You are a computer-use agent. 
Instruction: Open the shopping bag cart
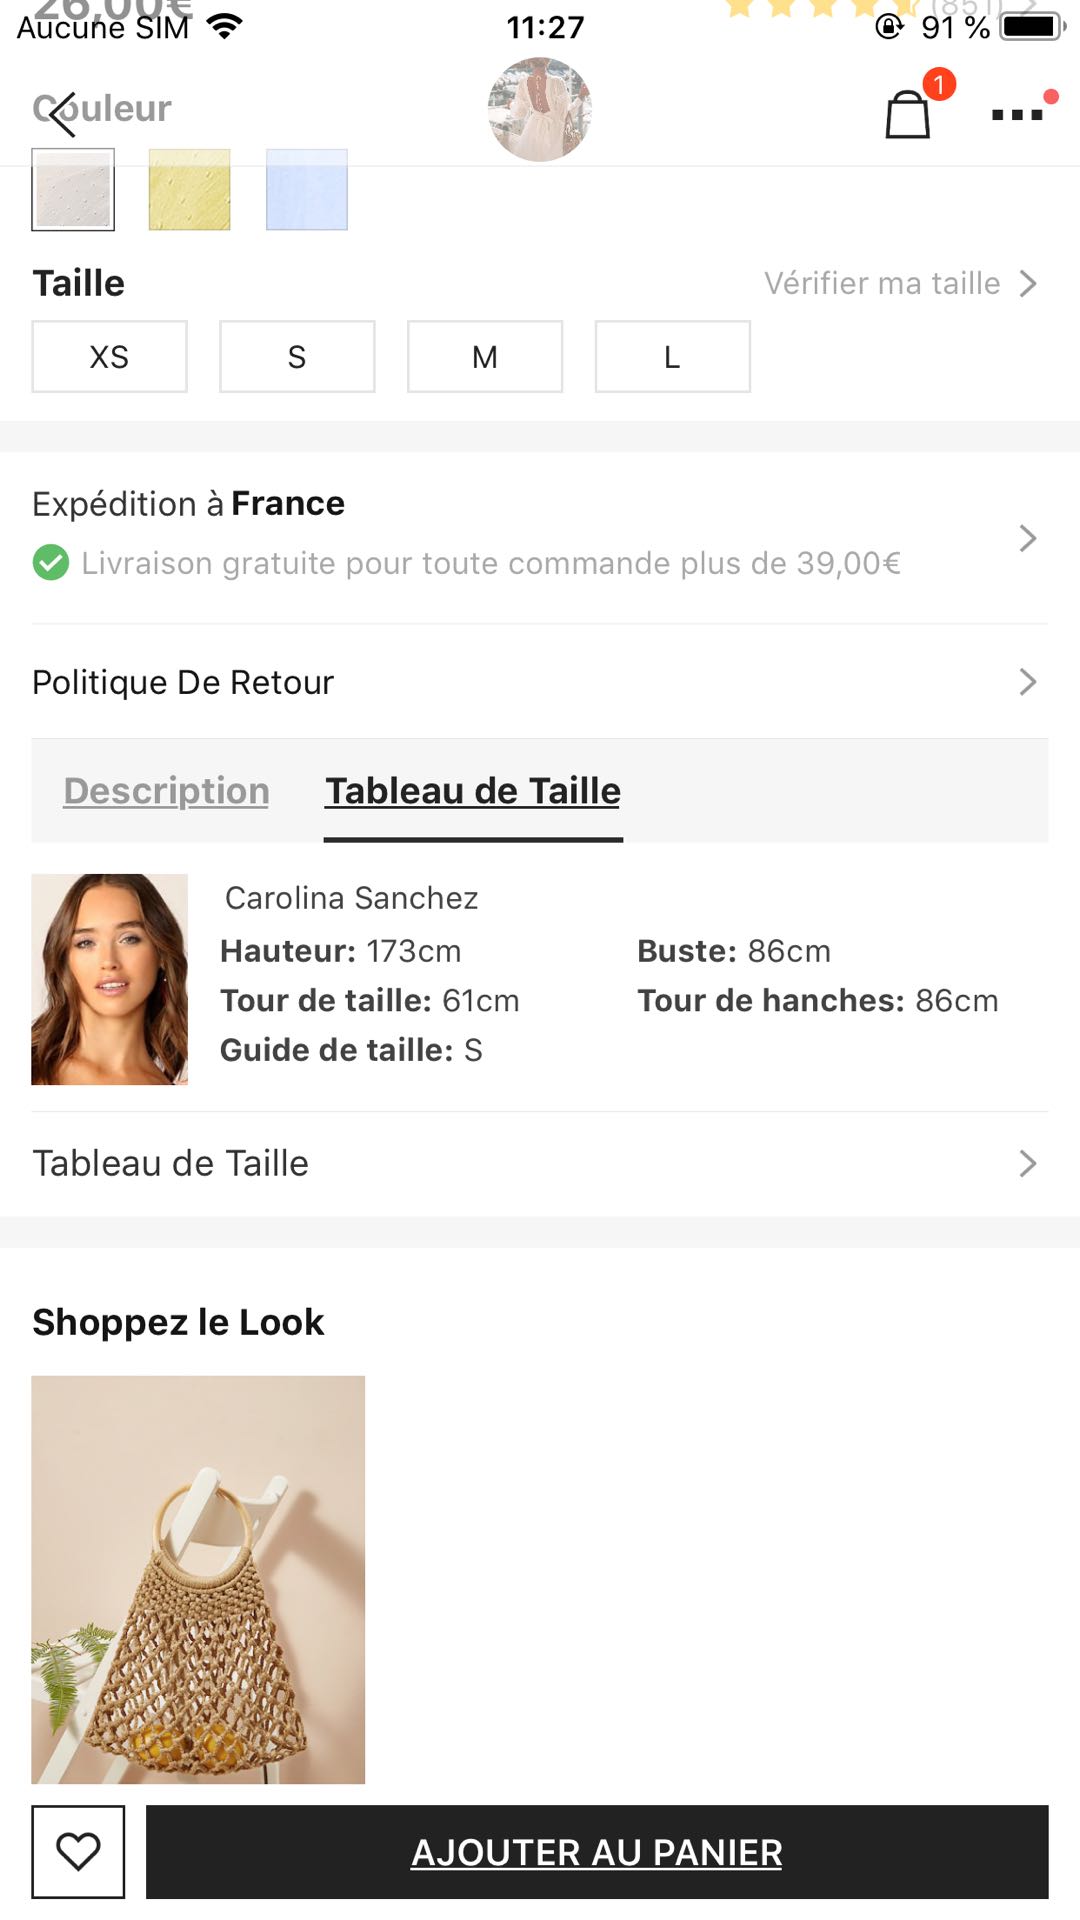pos(908,114)
